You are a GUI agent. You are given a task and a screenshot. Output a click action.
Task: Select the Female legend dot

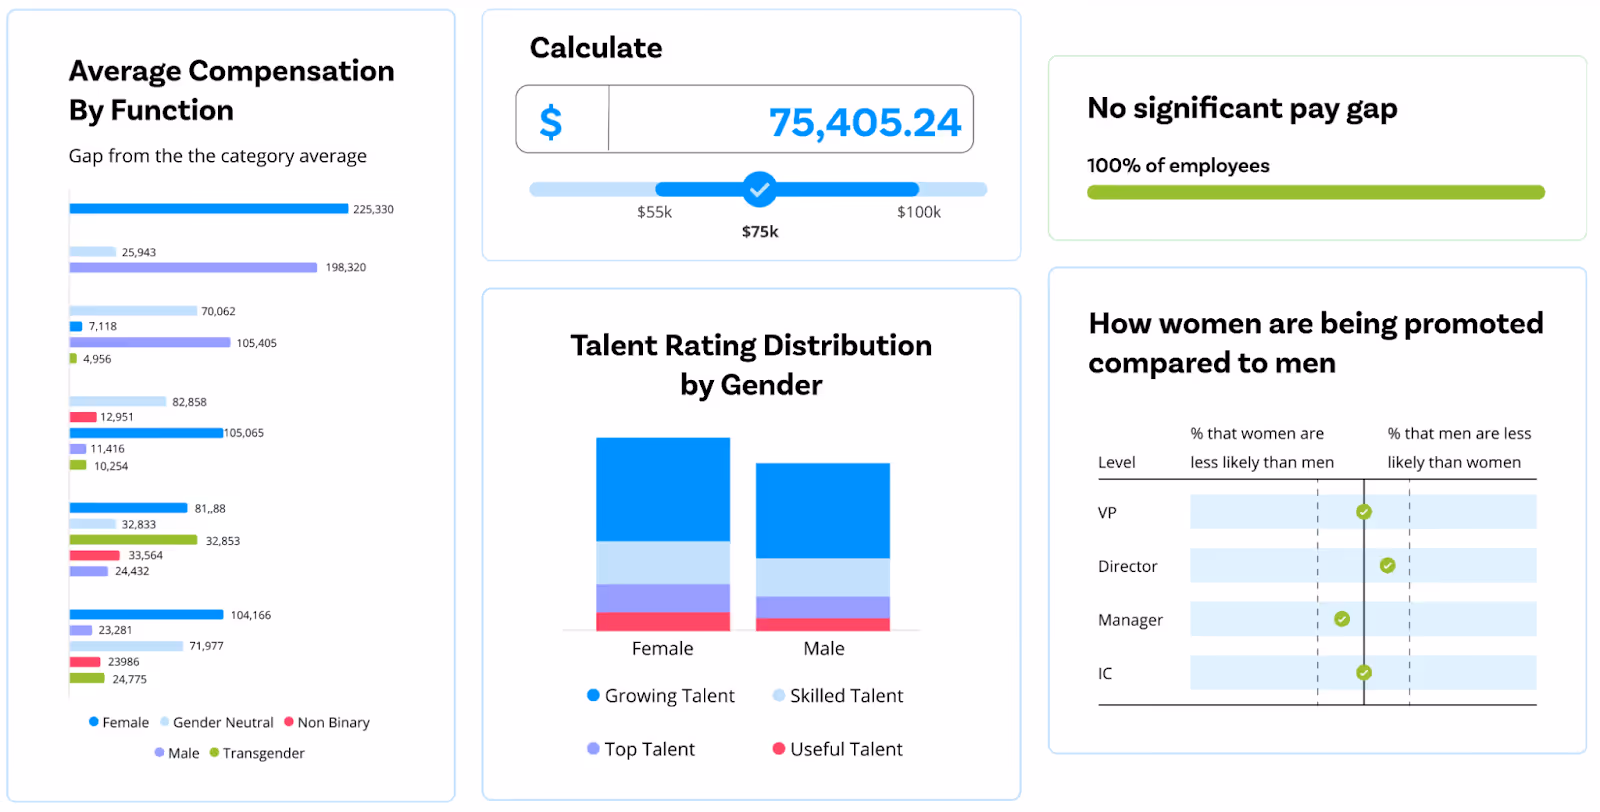pos(93,721)
